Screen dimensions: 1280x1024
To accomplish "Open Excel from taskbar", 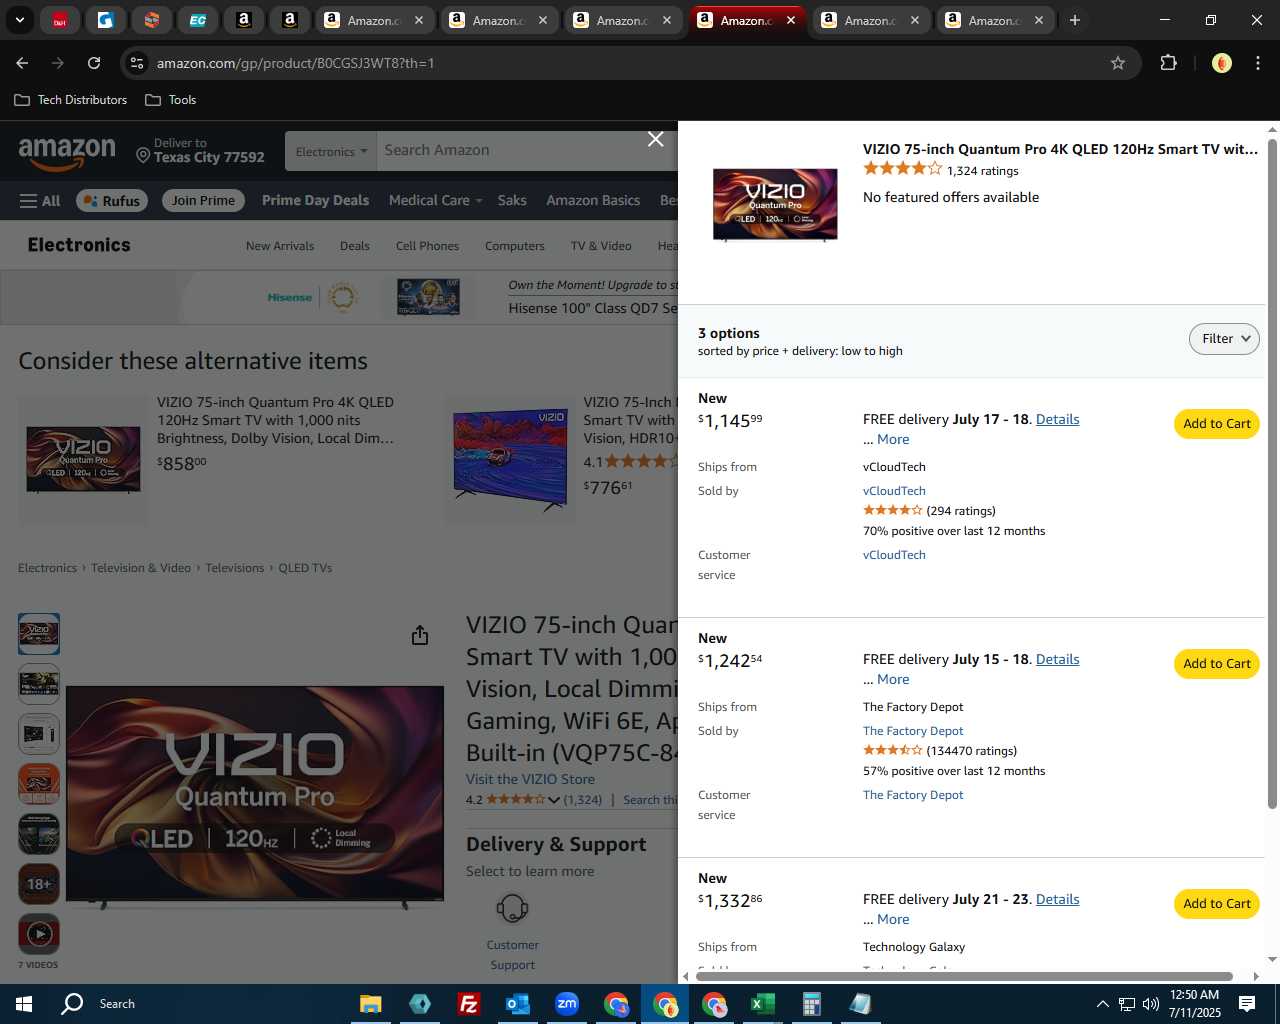I will (x=762, y=1004).
